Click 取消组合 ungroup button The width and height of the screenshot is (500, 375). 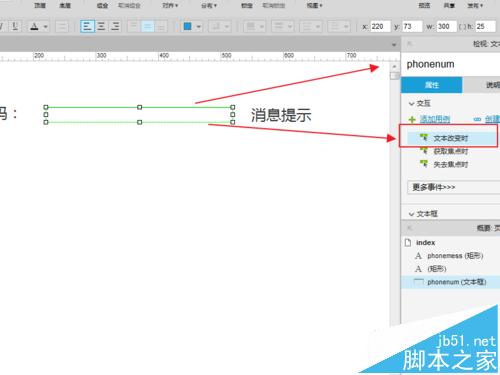pos(129,5)
